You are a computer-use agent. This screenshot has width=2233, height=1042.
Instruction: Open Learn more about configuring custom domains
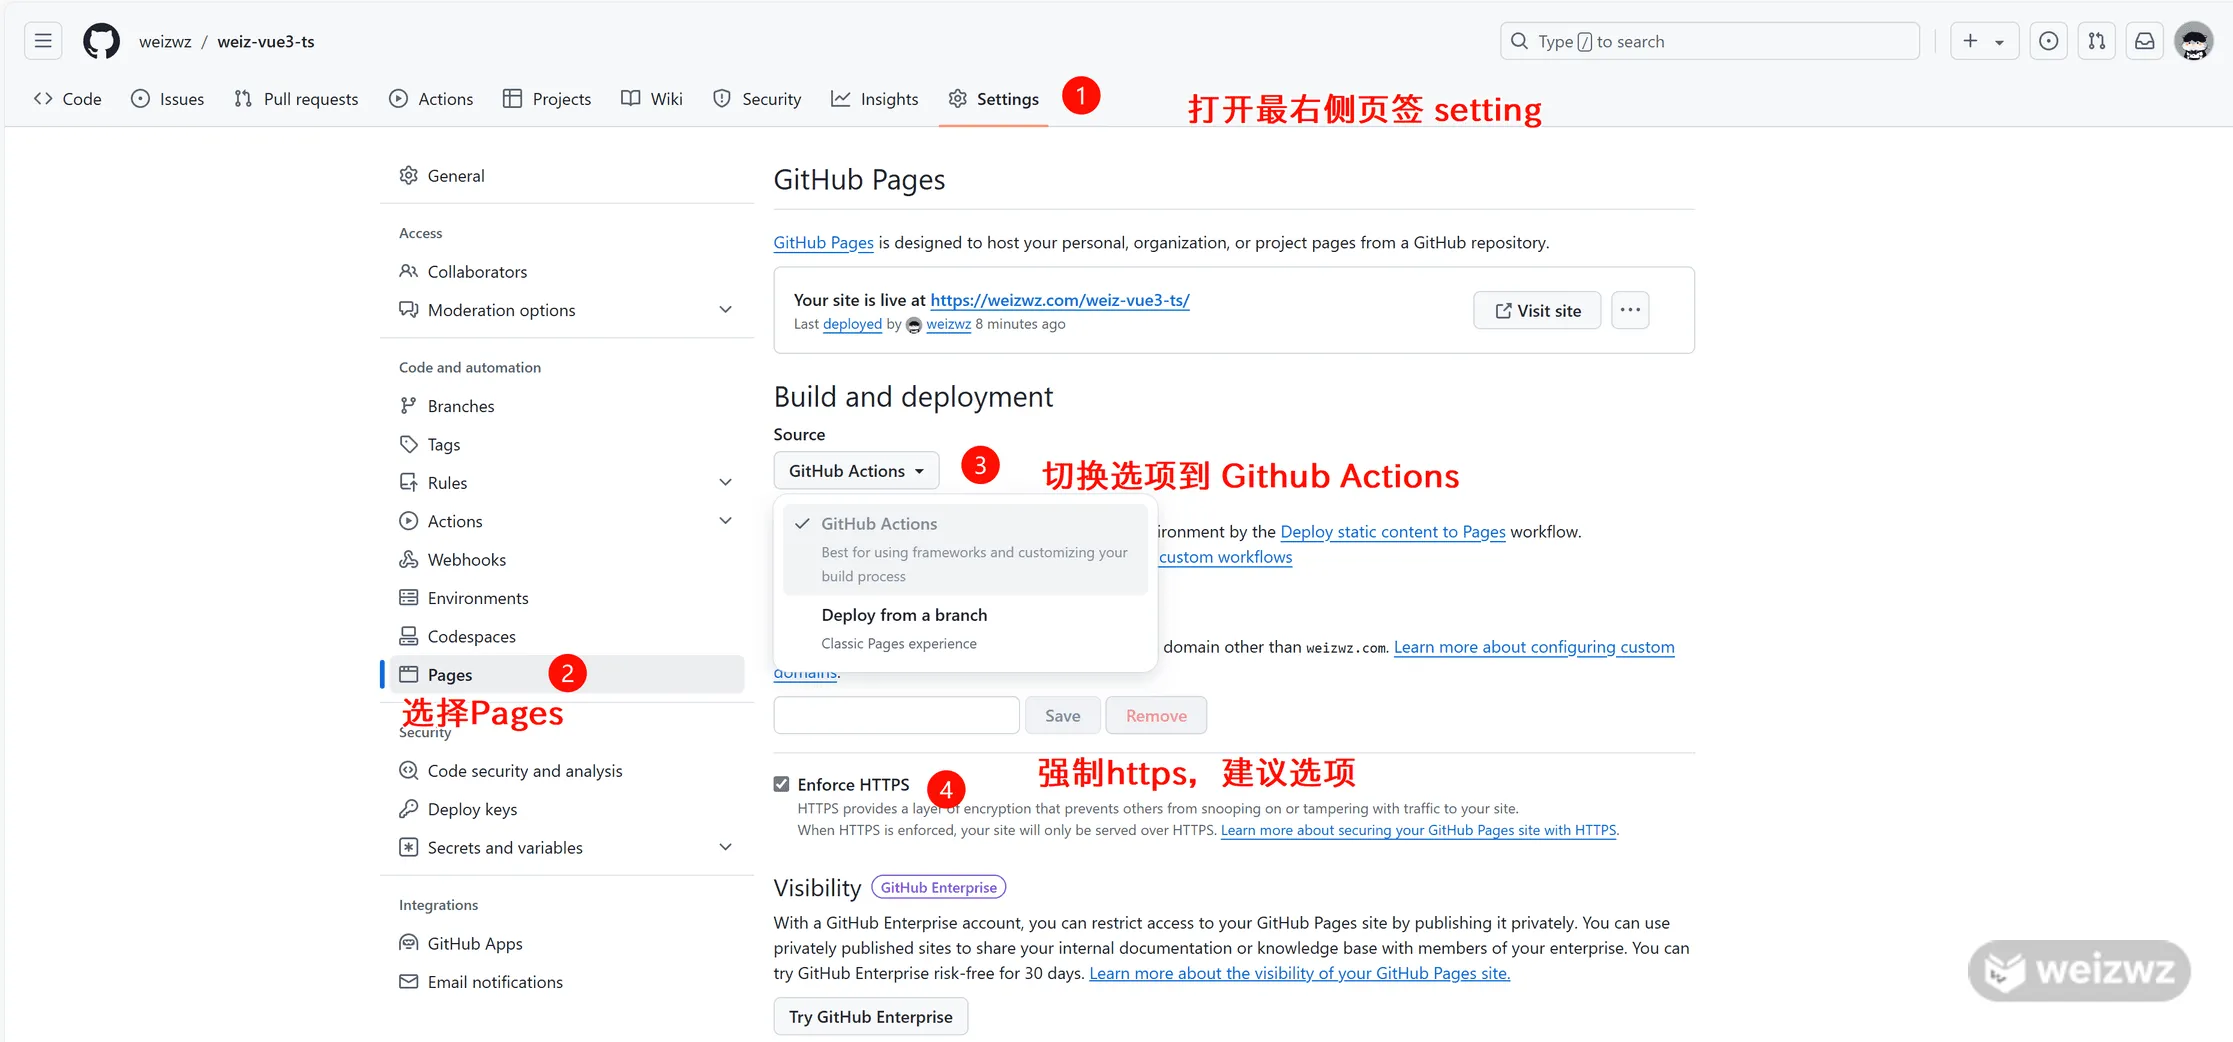1534,647
